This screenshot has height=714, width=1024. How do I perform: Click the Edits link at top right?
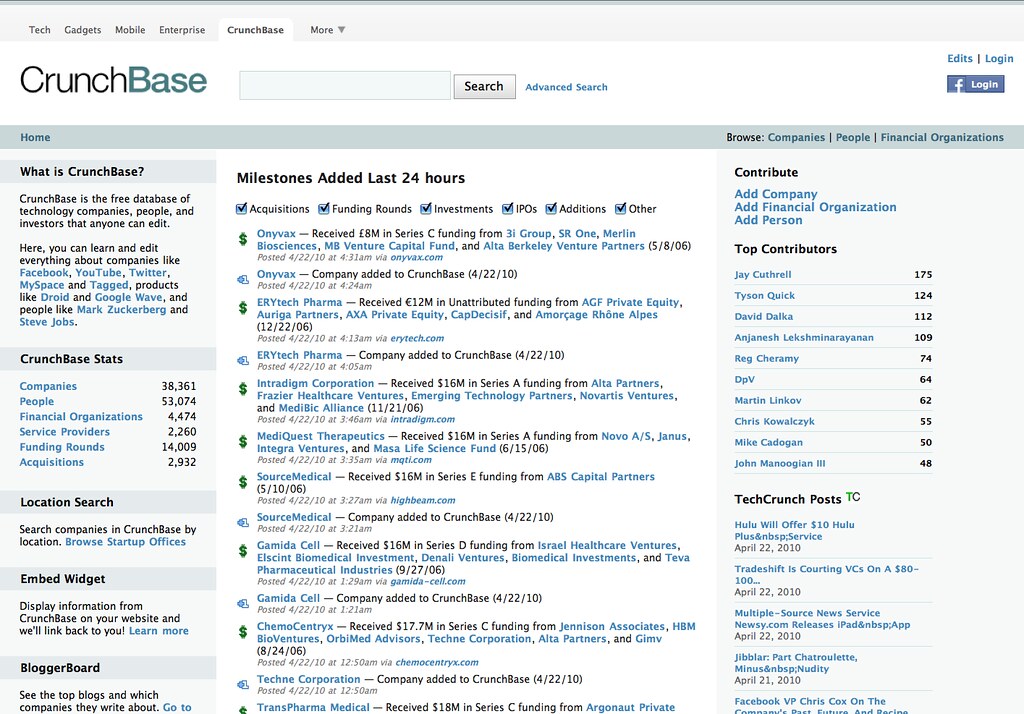click(959, 58)
